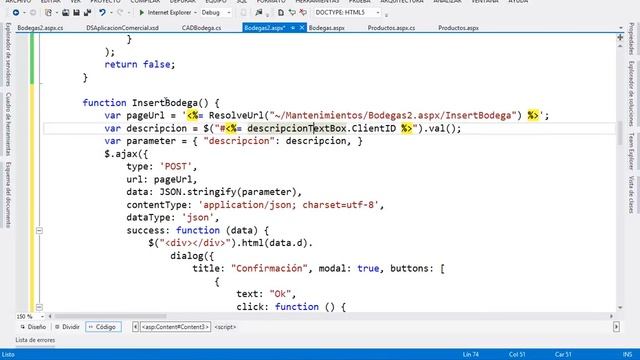
Task: Click the red arrow icon near DOCTYPE
Action: point(303,13)
